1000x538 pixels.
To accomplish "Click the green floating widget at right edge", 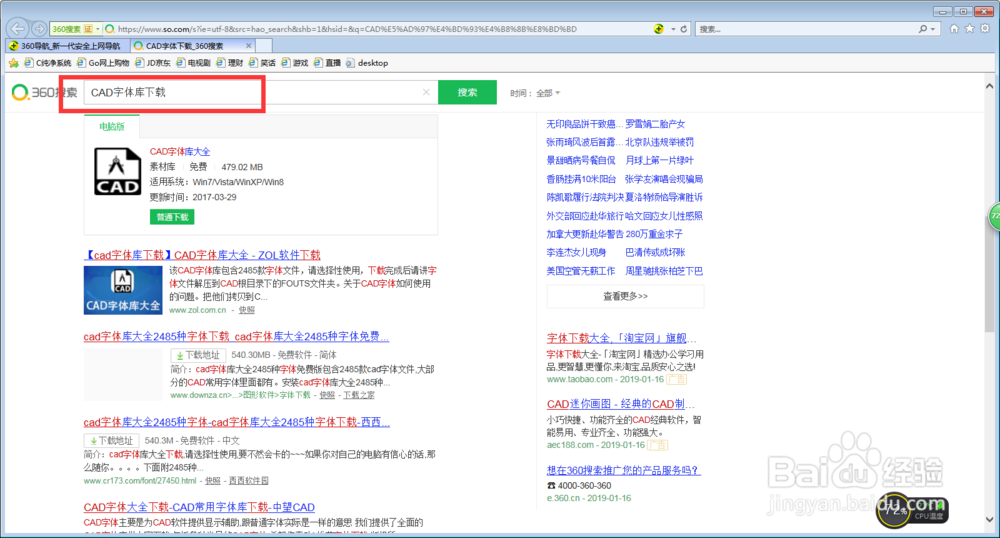I will tap(994, 217).
